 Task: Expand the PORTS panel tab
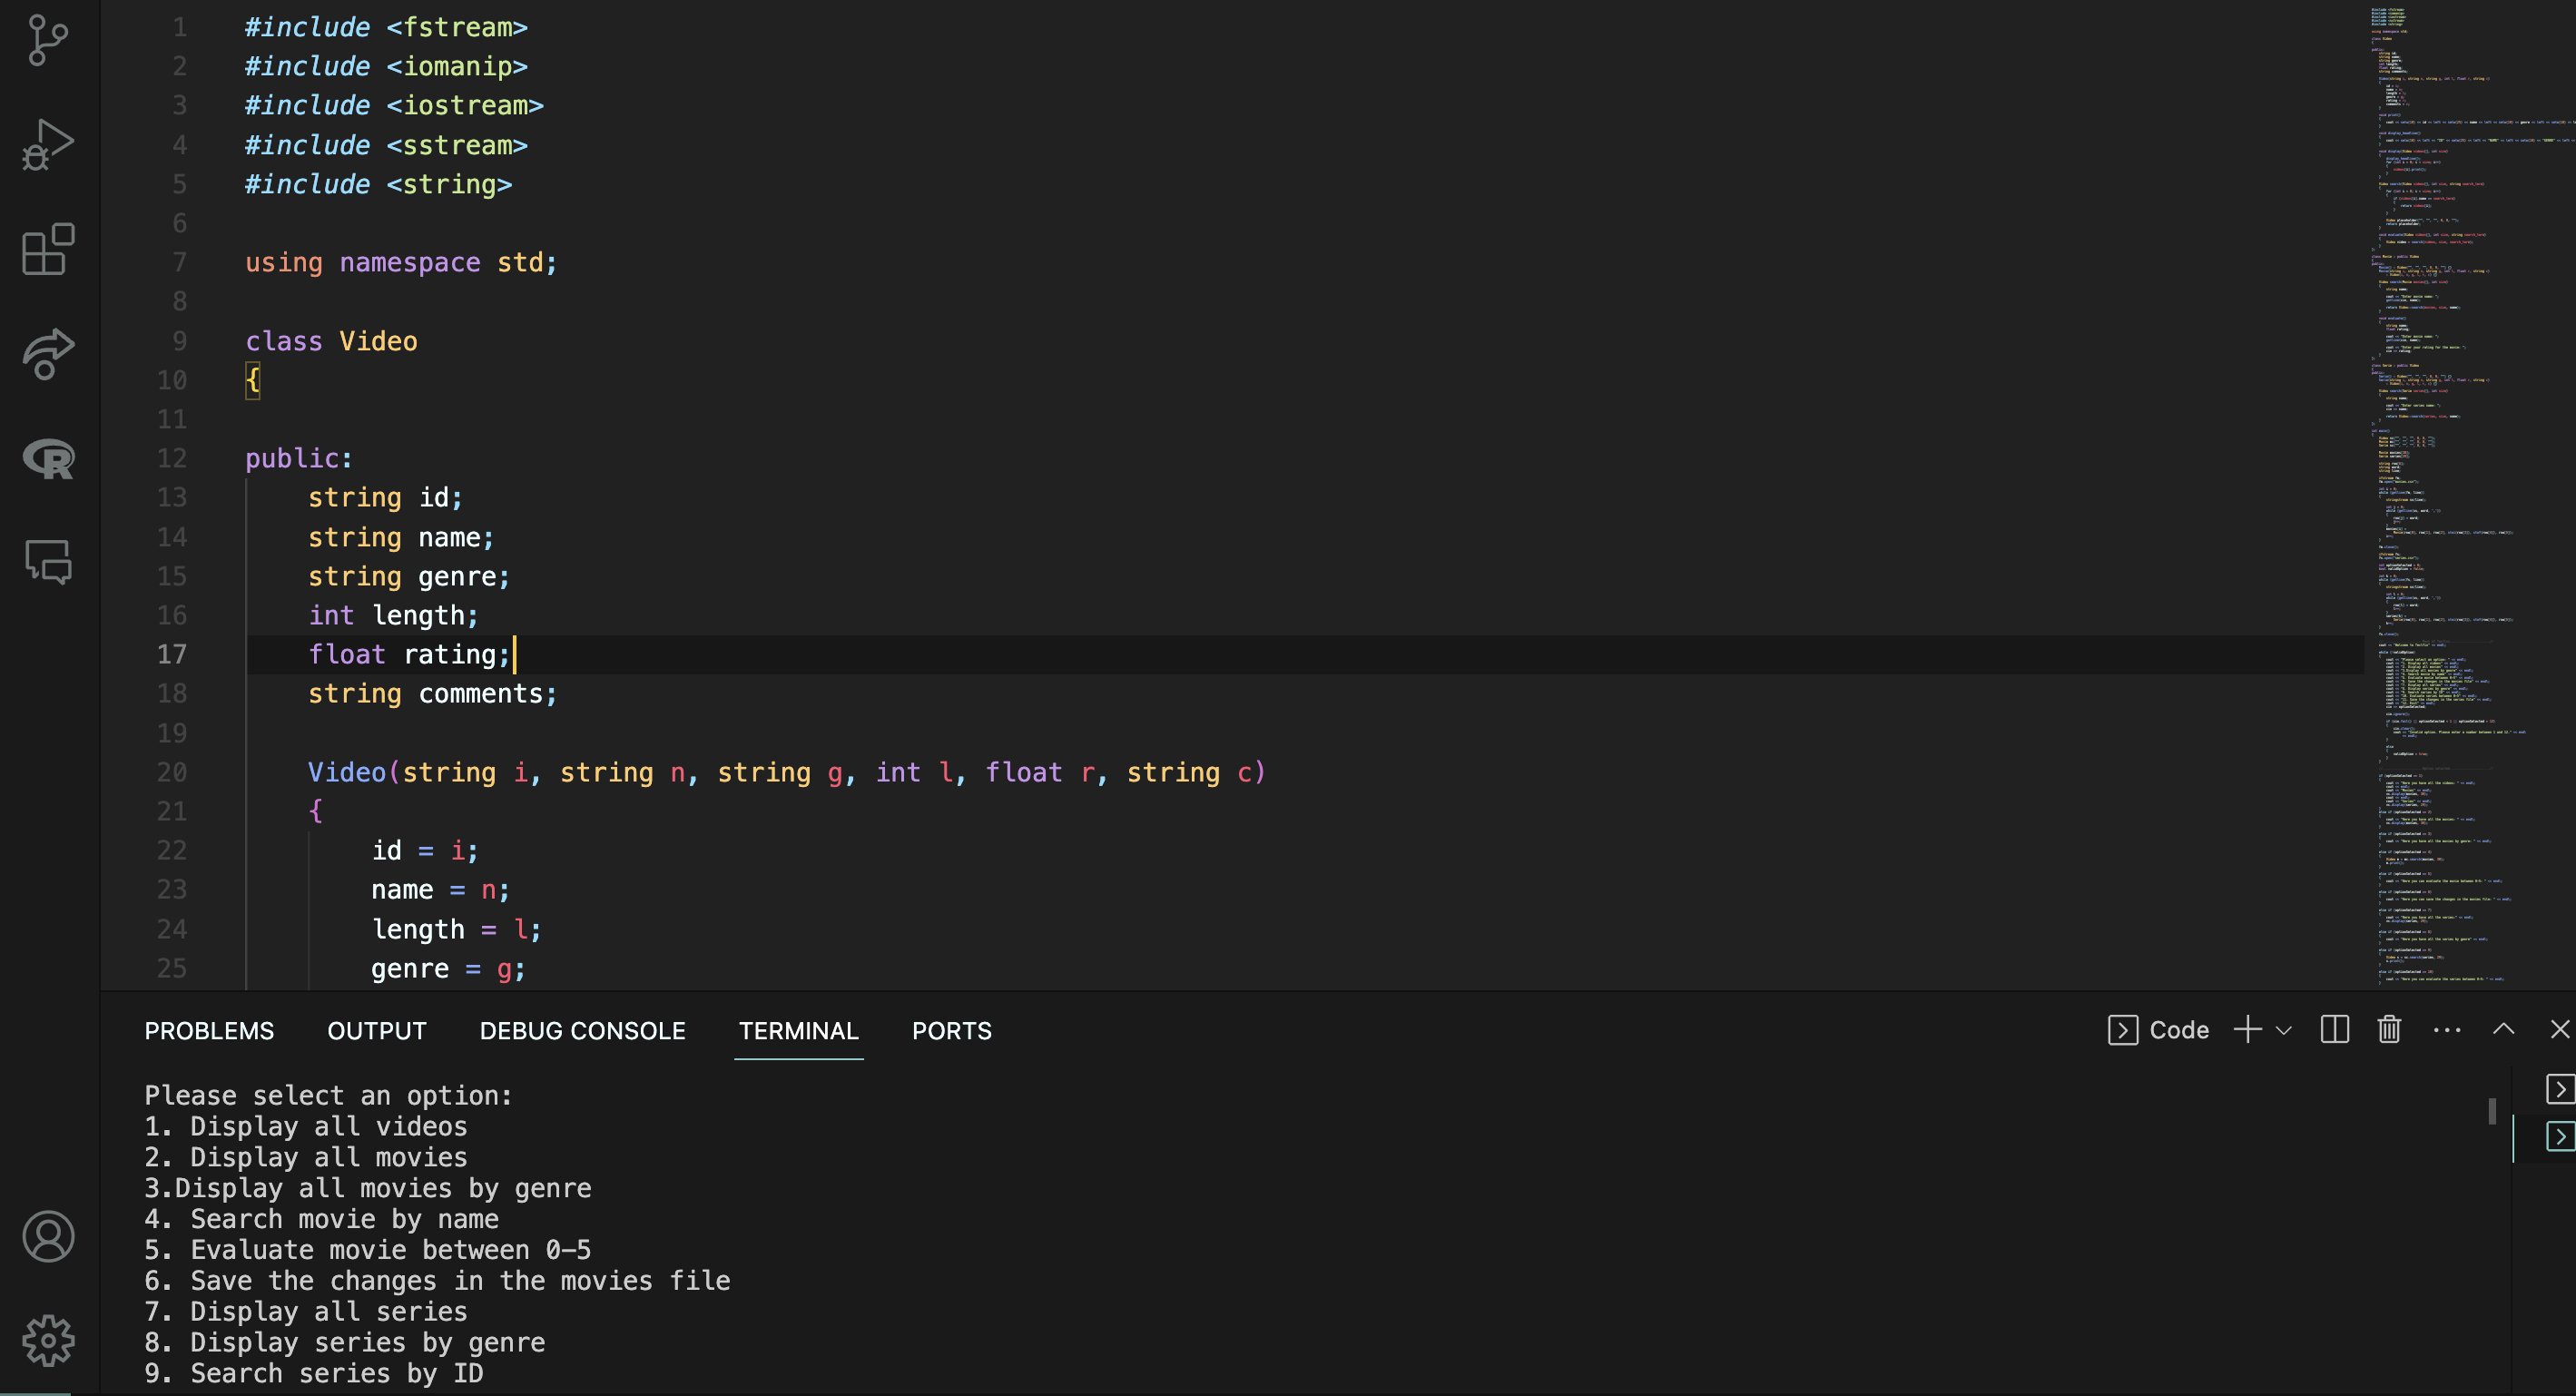pos(952,1030)
